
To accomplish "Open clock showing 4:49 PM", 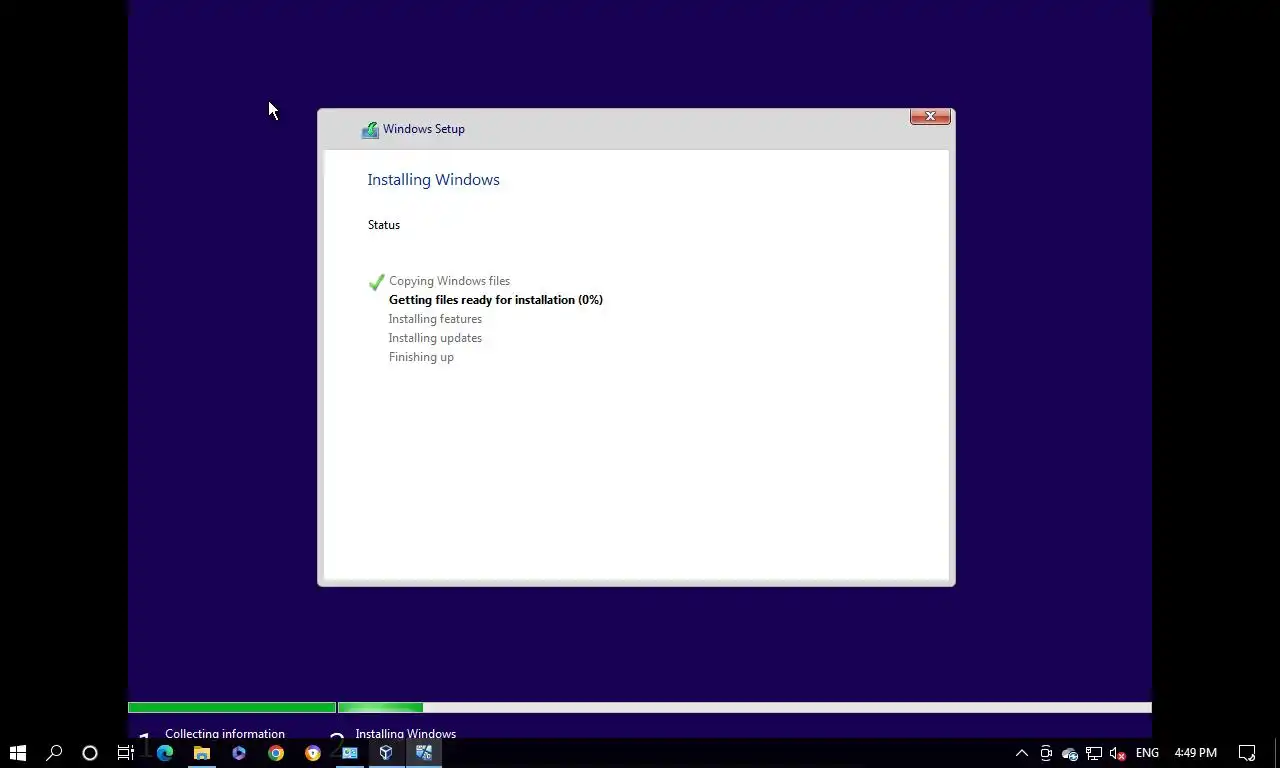I will [1196, 753].
